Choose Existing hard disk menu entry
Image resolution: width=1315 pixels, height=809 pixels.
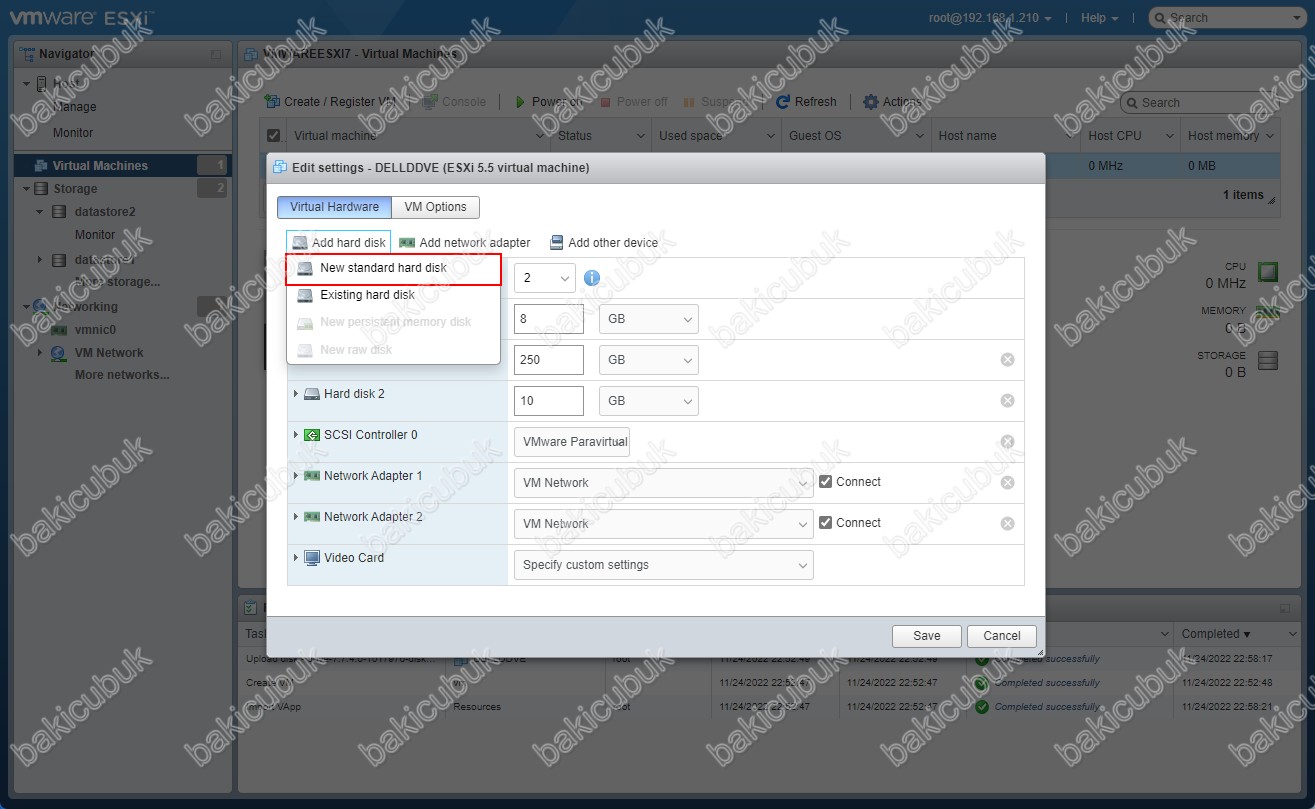click(393, 295)
